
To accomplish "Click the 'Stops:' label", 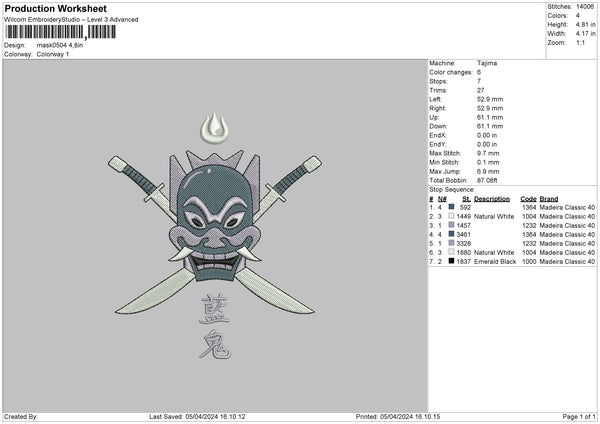I will tap(438, 81).
